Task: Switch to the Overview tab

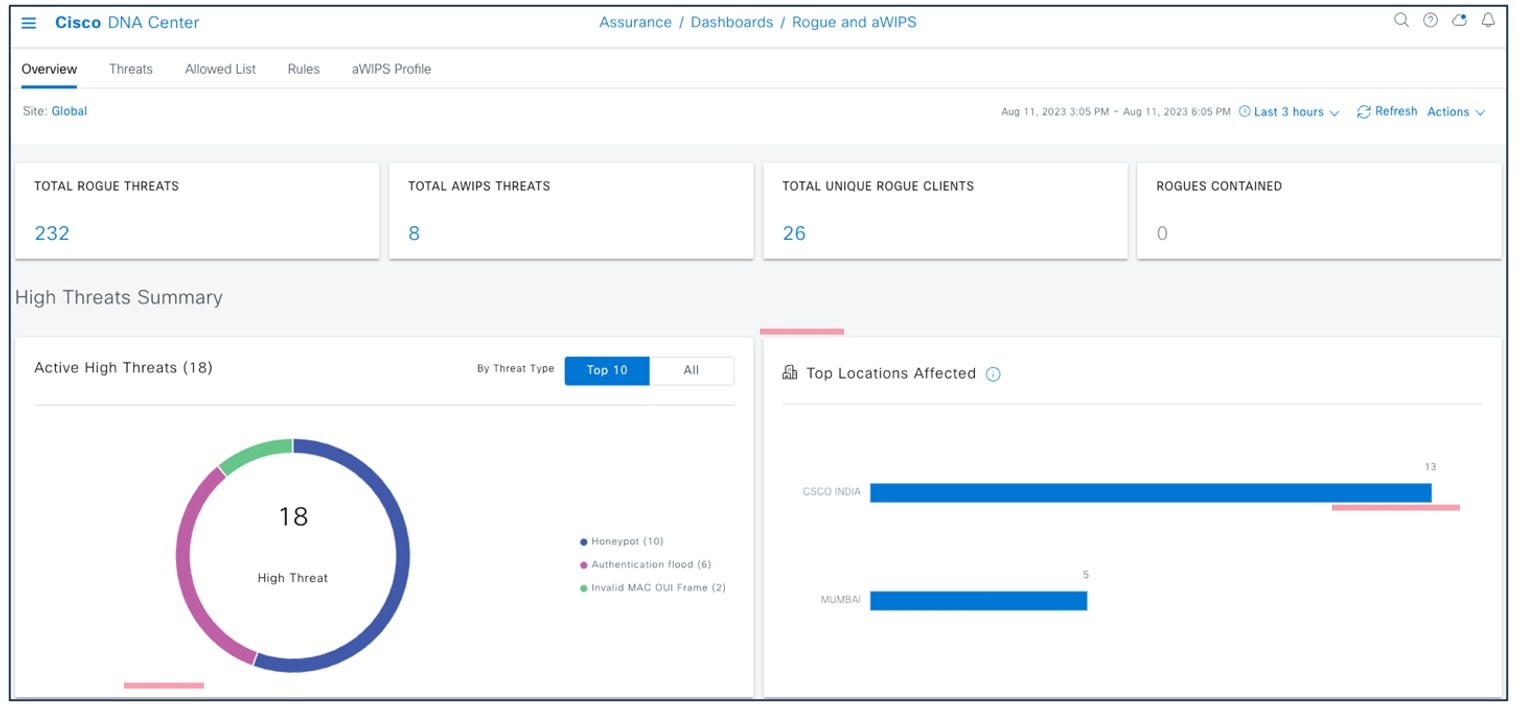Action: (x=49, y=69)
